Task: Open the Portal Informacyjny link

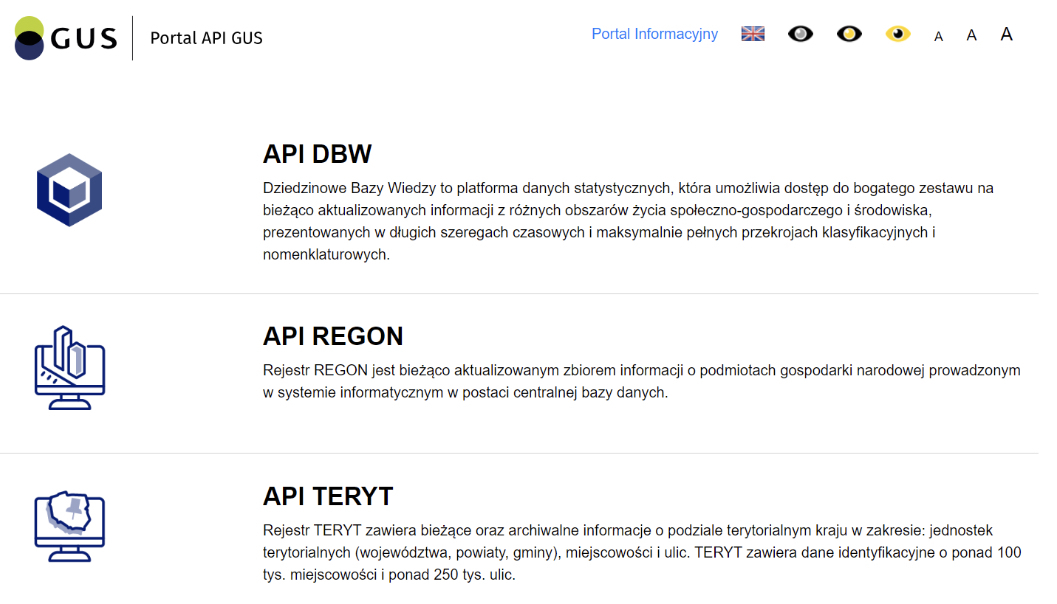Action: (654, 34)
